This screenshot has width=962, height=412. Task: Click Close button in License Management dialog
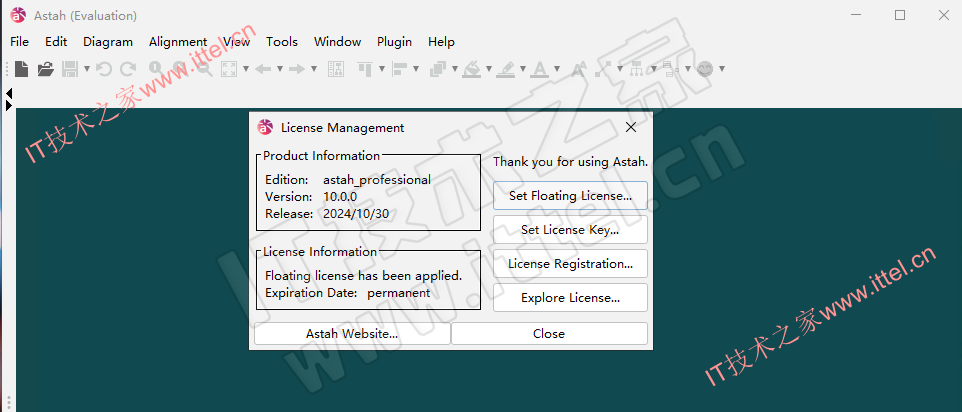[x=549, y=334]
